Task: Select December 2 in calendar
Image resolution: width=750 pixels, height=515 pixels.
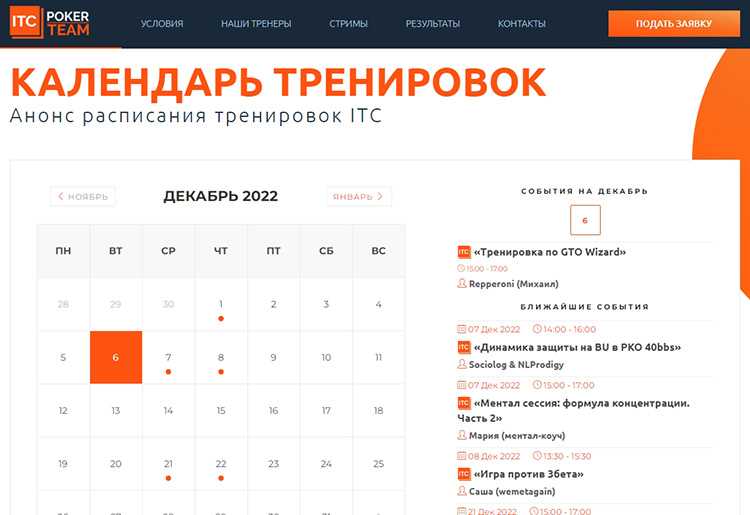Action: [x=274, y=304]
